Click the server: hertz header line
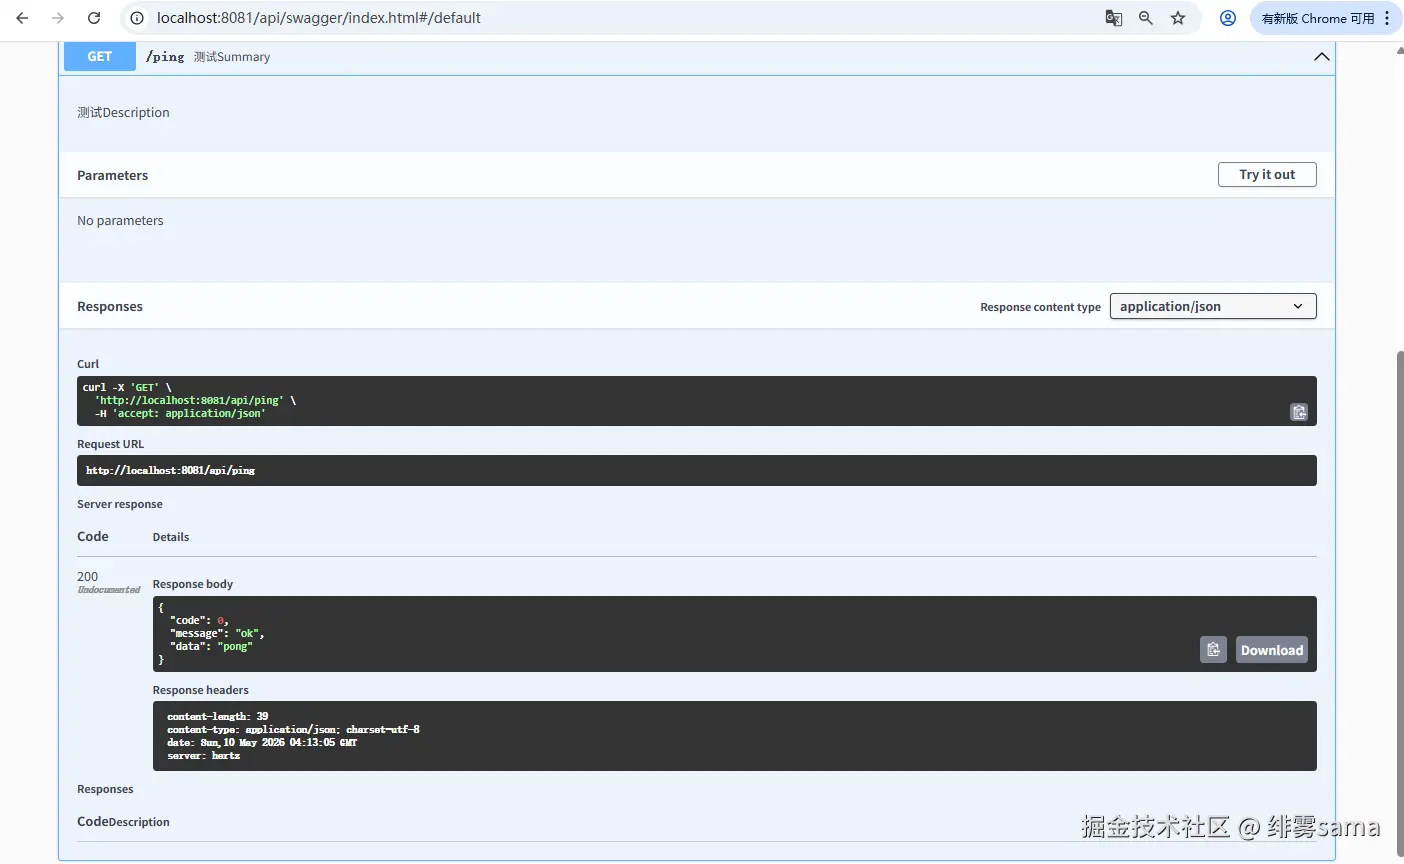The image size is (1404, 864). (204, 756)
